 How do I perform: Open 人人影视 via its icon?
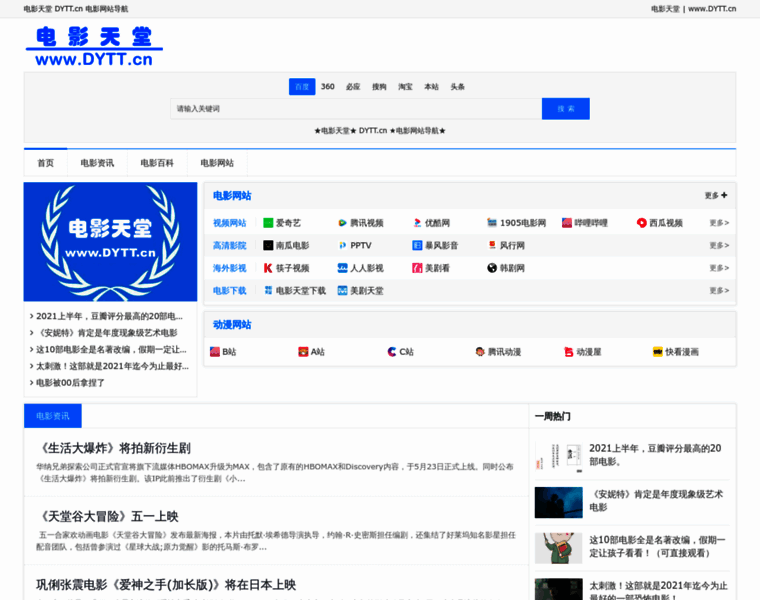tap(342, 268)
